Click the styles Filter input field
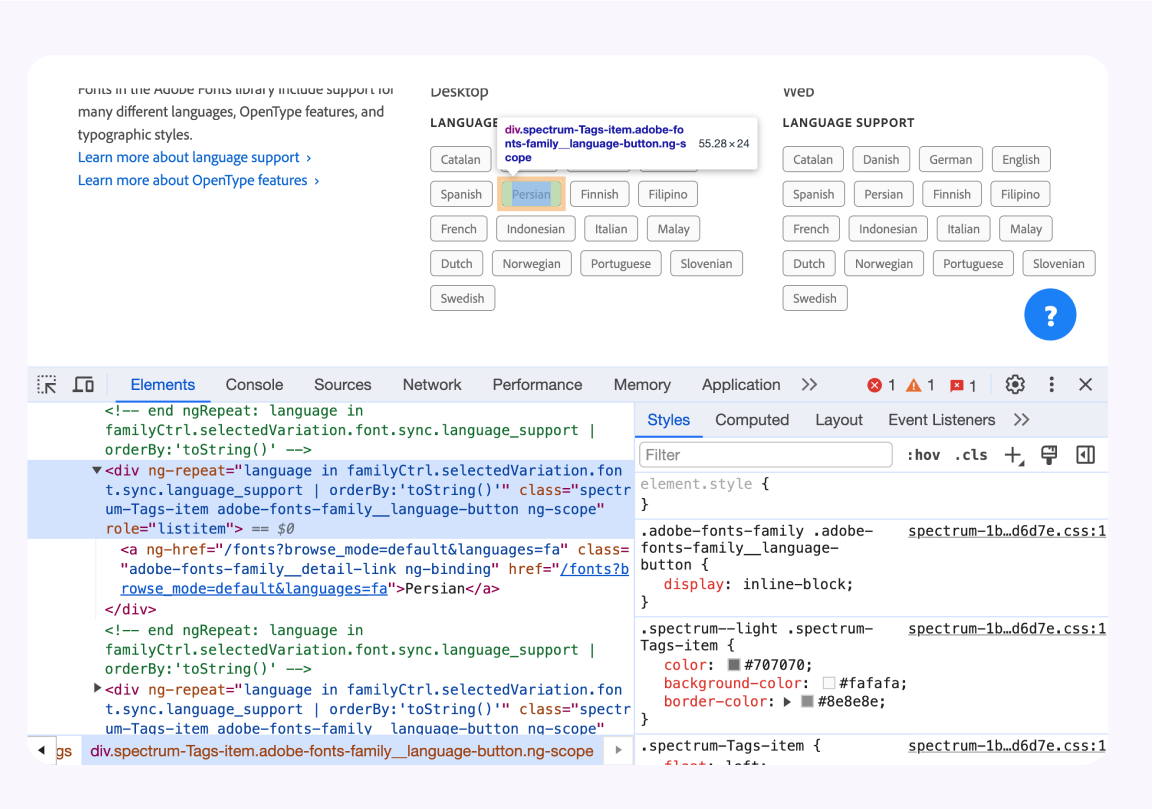Viewport: 1152px width, 809px height. pyautogui.click(x=765, y=454)
